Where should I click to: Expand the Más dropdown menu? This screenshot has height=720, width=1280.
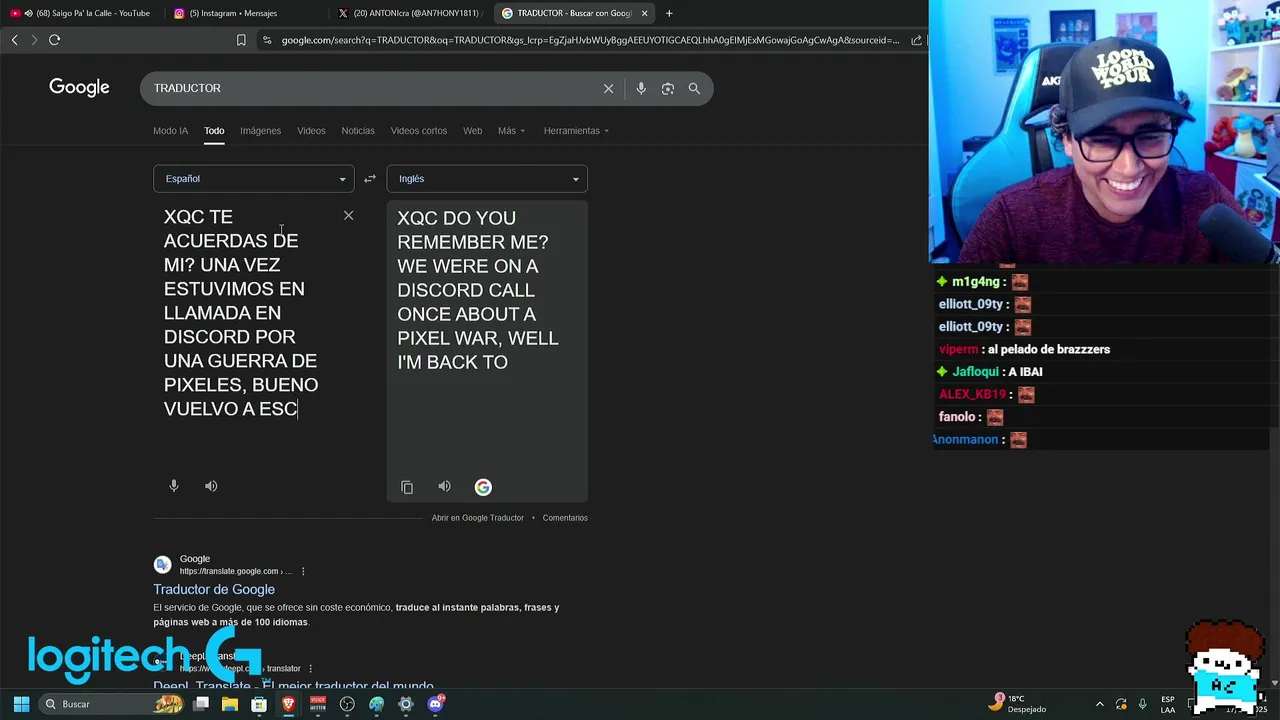[x=511, y=131]
